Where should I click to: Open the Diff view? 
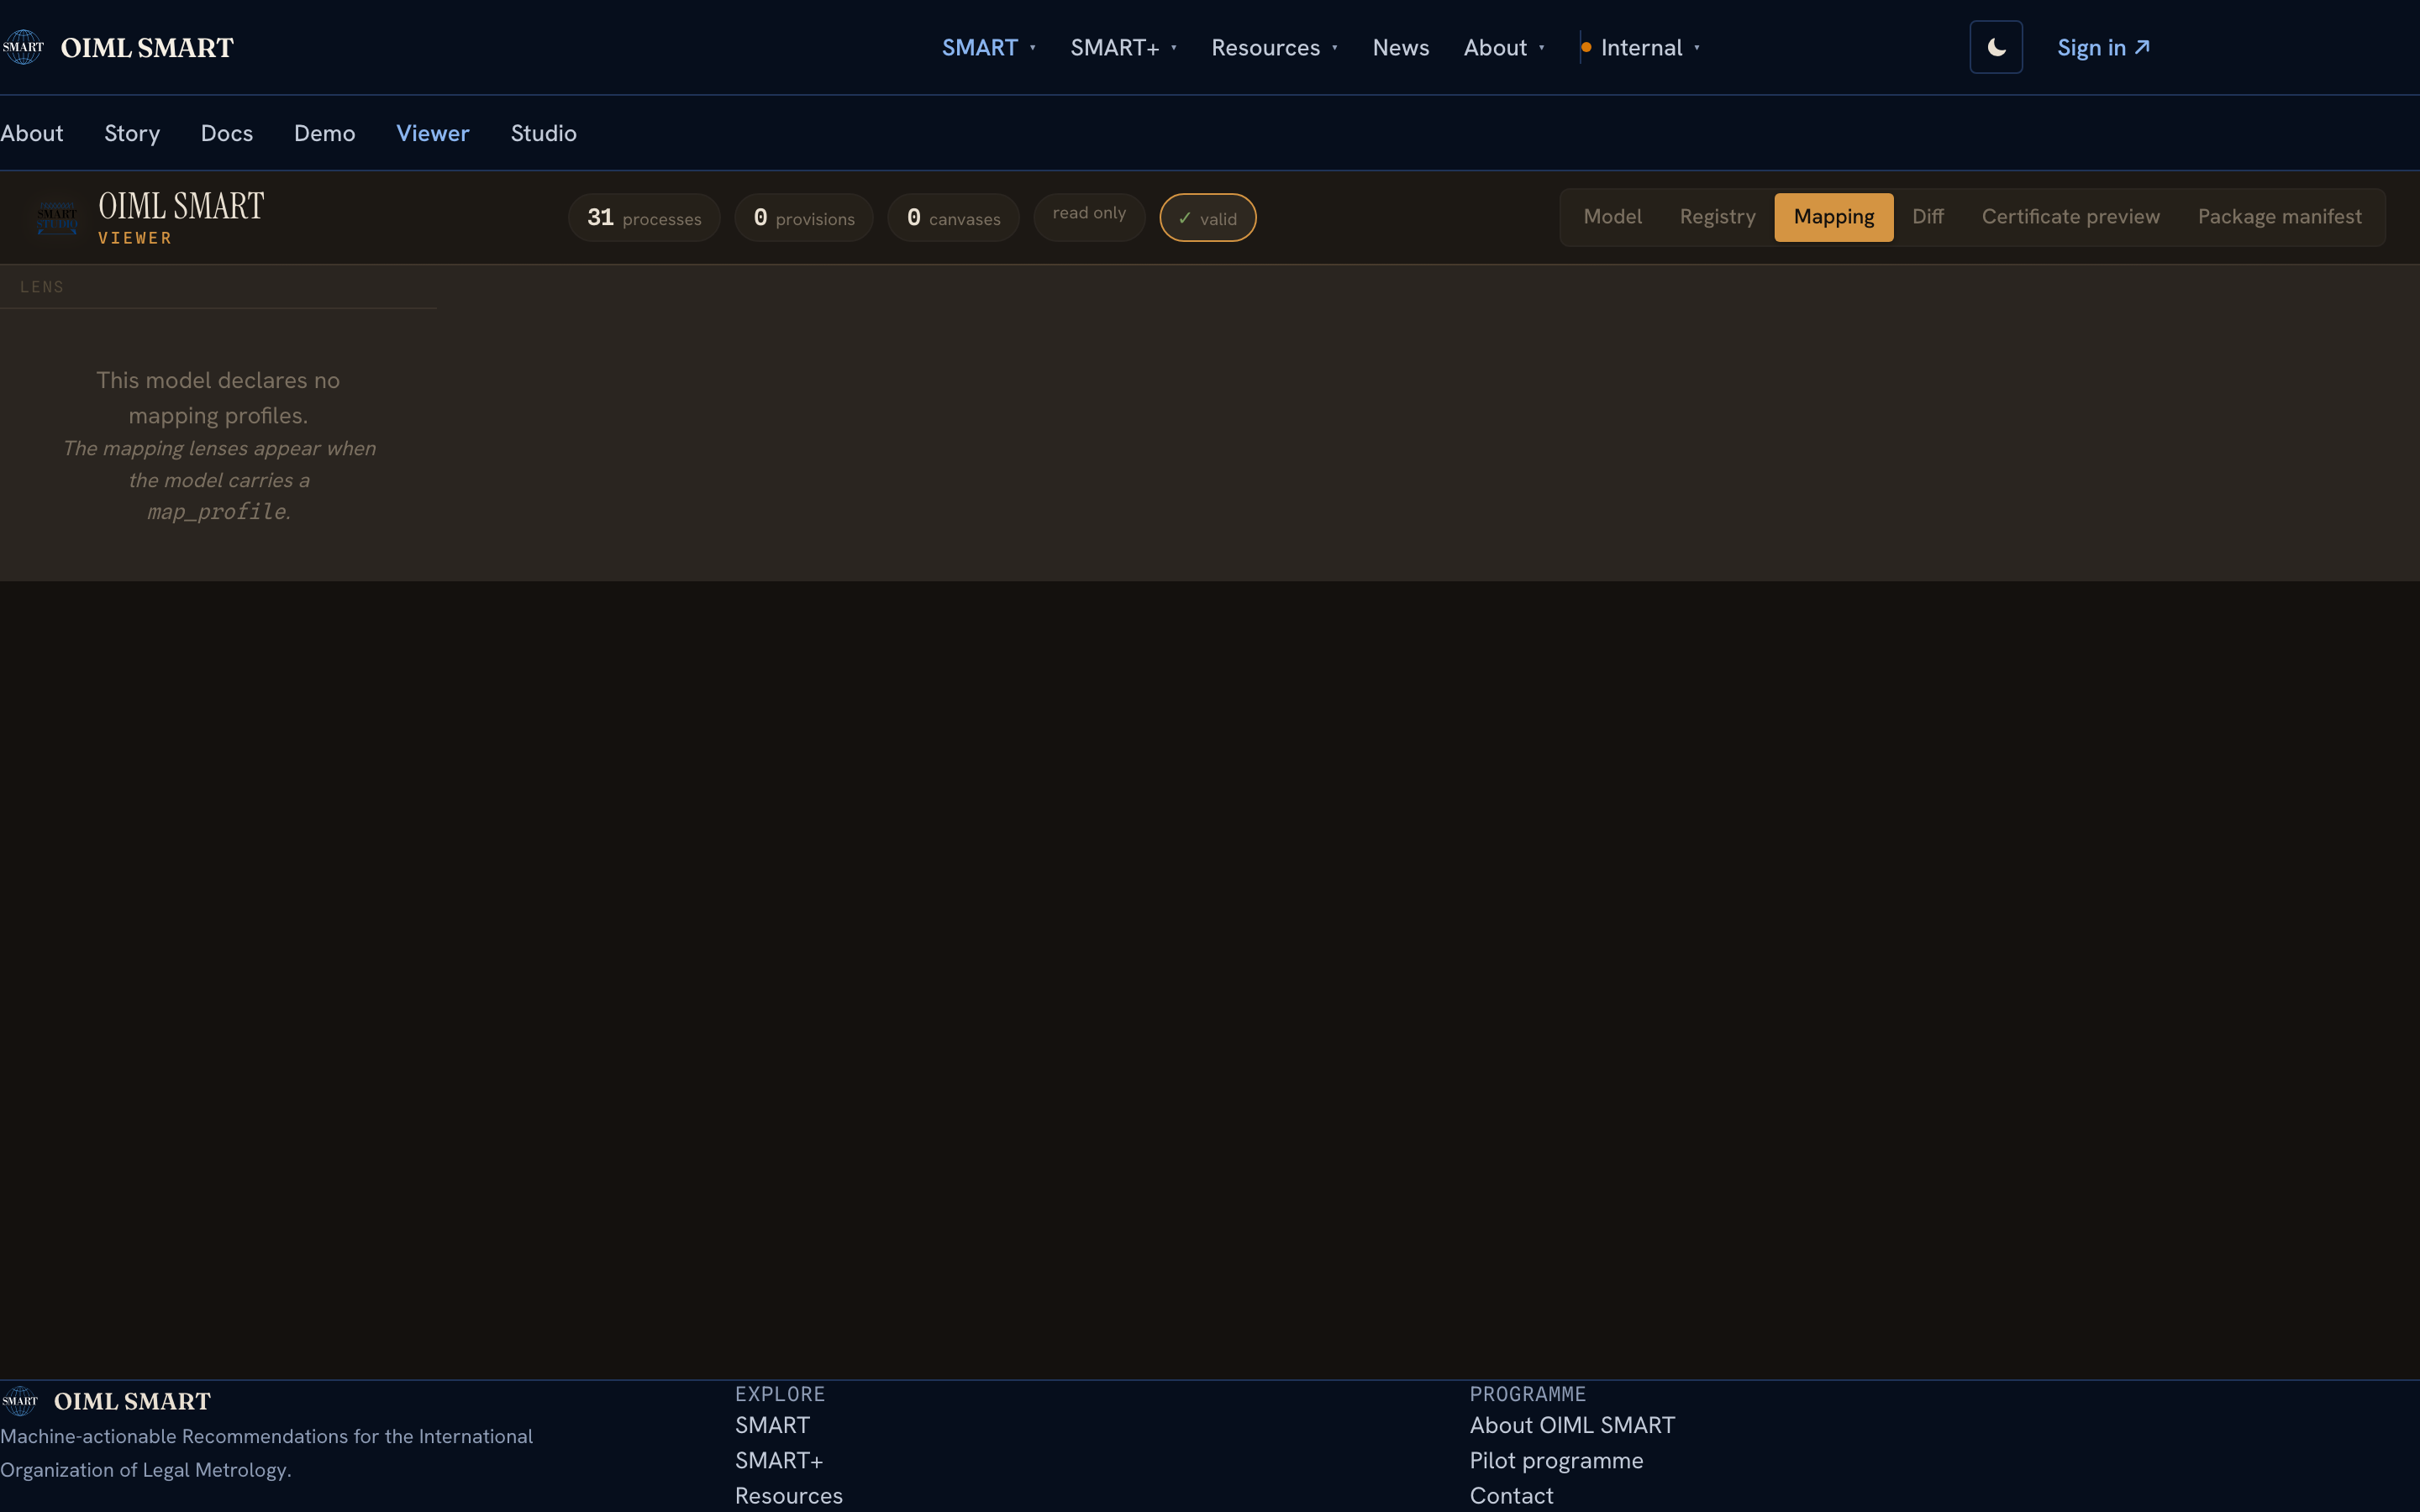[x=1927, y=217]
